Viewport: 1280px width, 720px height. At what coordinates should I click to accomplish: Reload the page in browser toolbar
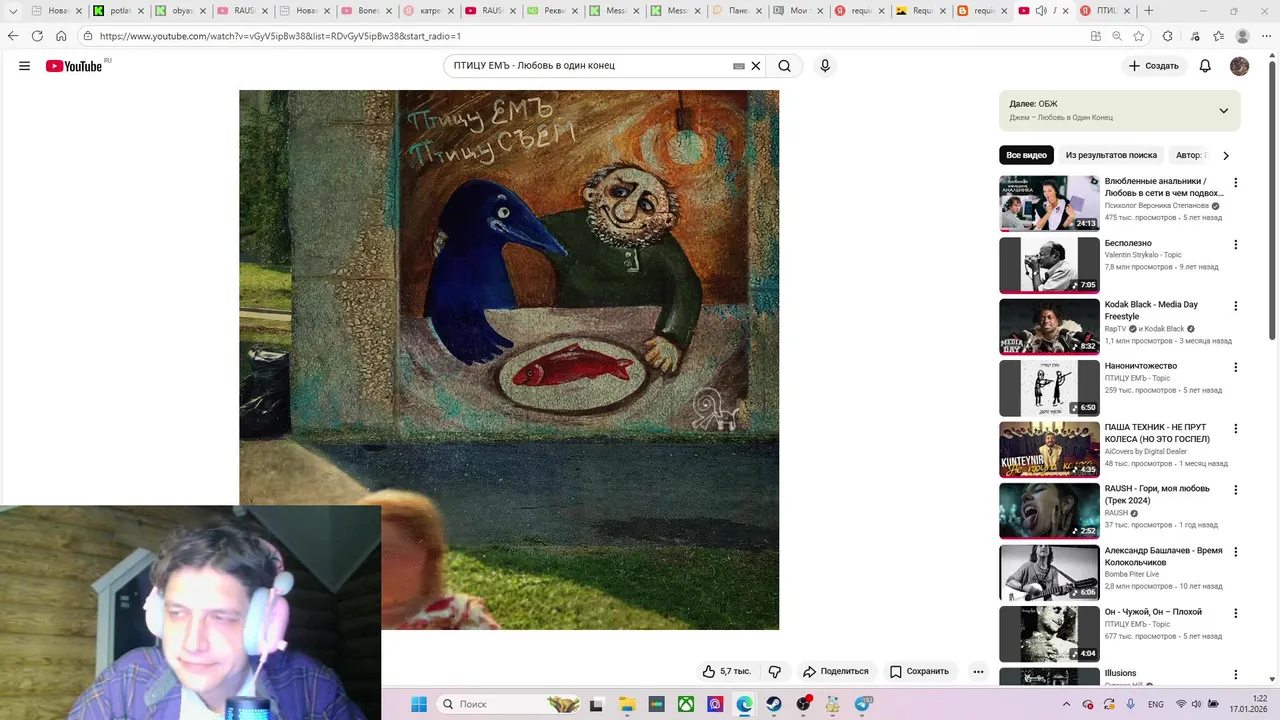37,36
